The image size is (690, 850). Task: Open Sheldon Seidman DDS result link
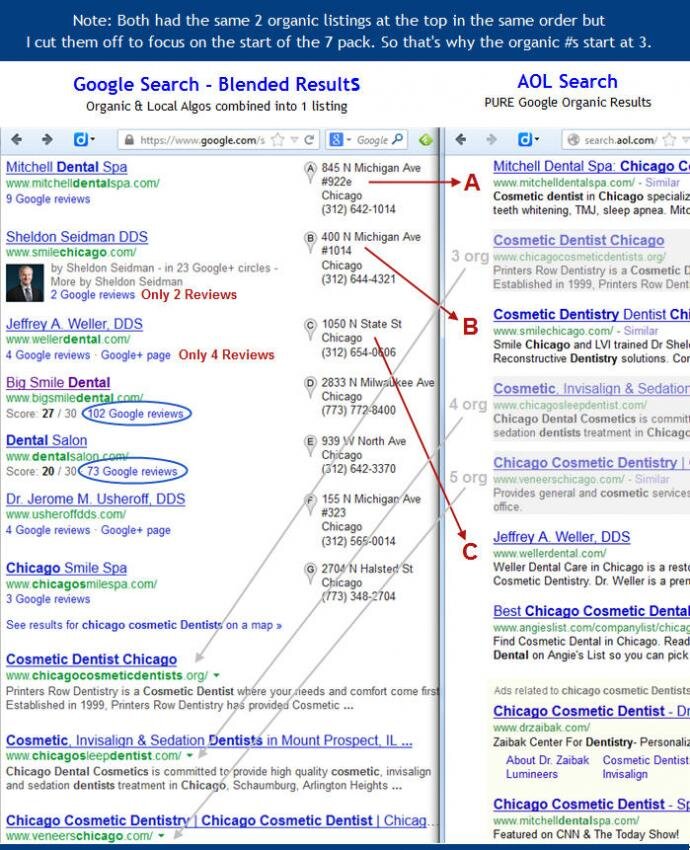(77, 237)
